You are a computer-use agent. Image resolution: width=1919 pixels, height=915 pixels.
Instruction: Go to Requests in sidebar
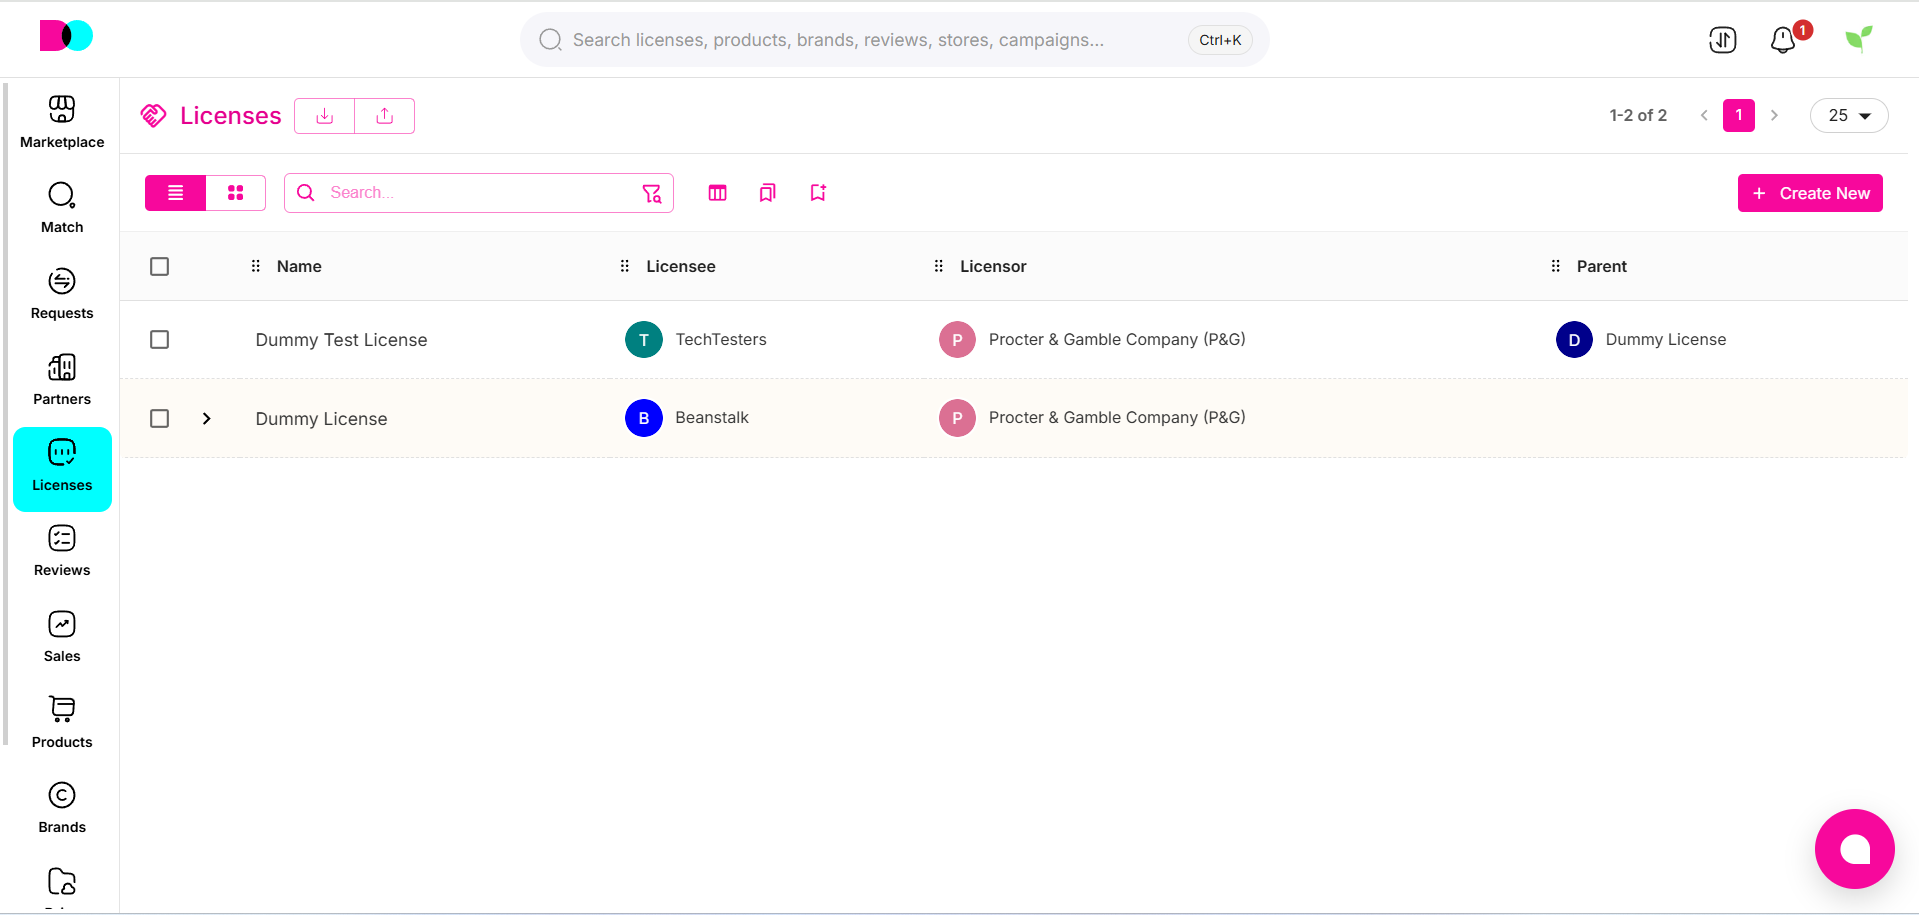coord(62,294)
